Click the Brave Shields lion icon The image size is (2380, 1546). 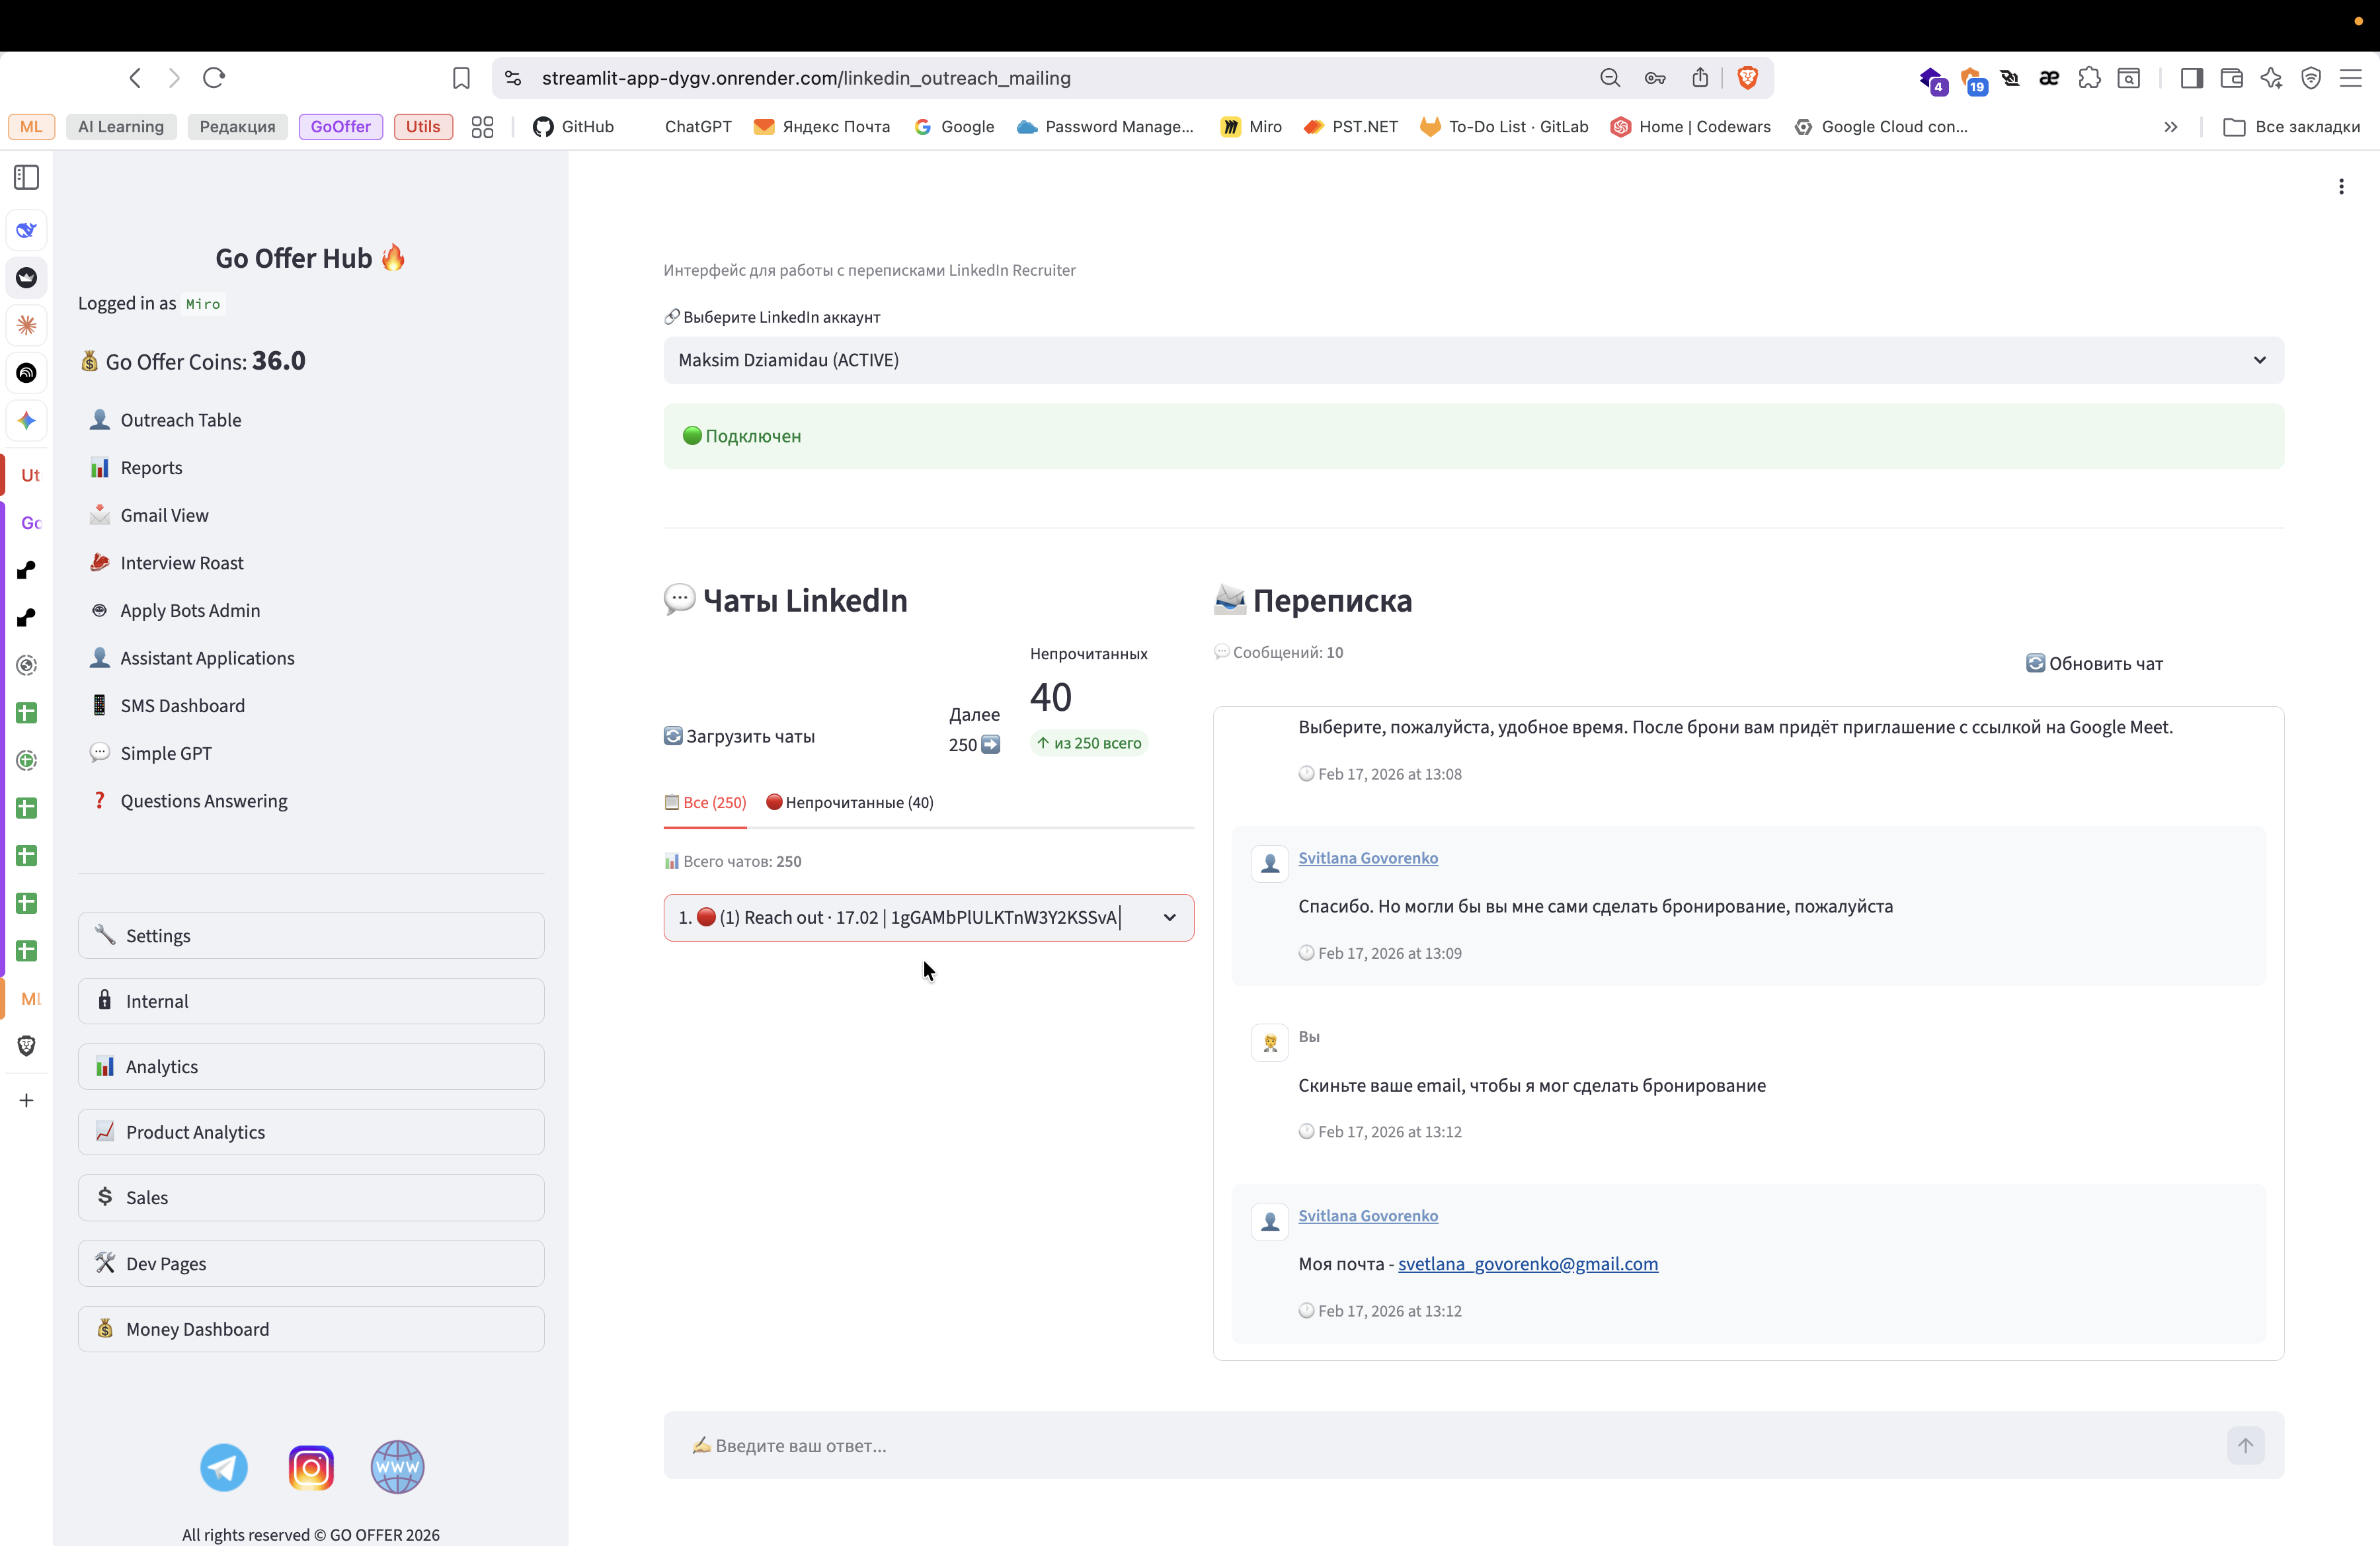pyautogui.click(x=1747, y=78)
